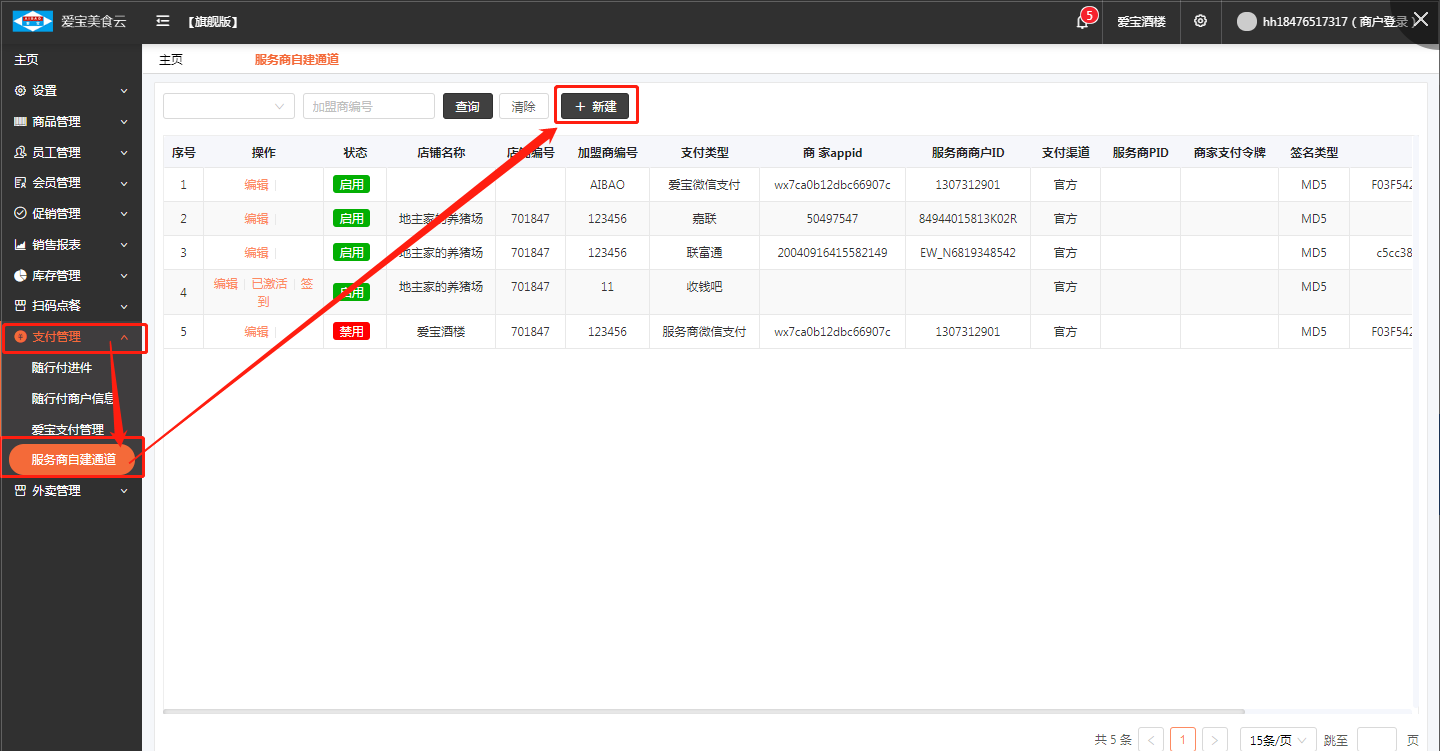The width and height of the screenshot is (1440, 751).
Task: Open the 15条/页 page size dropdown
Action: click(x=1277, y=740)
